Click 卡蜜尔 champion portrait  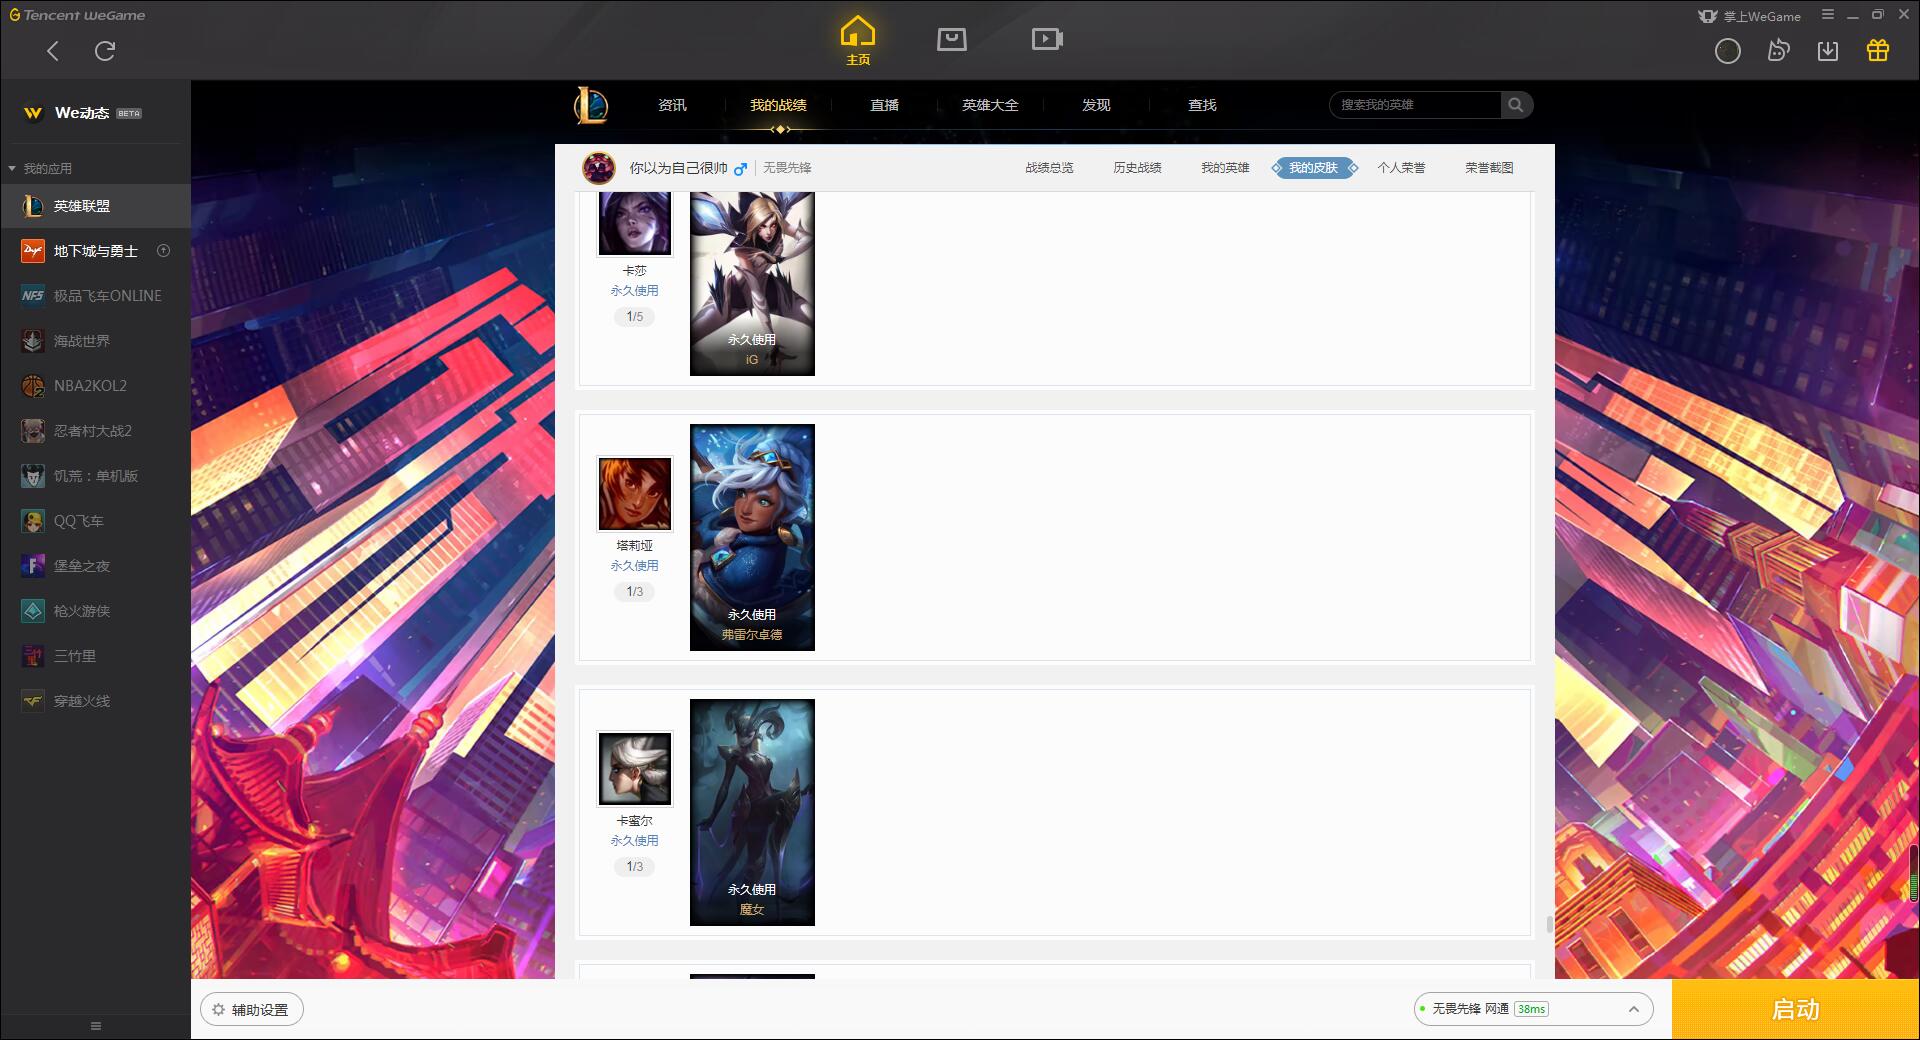pos(635,769)
